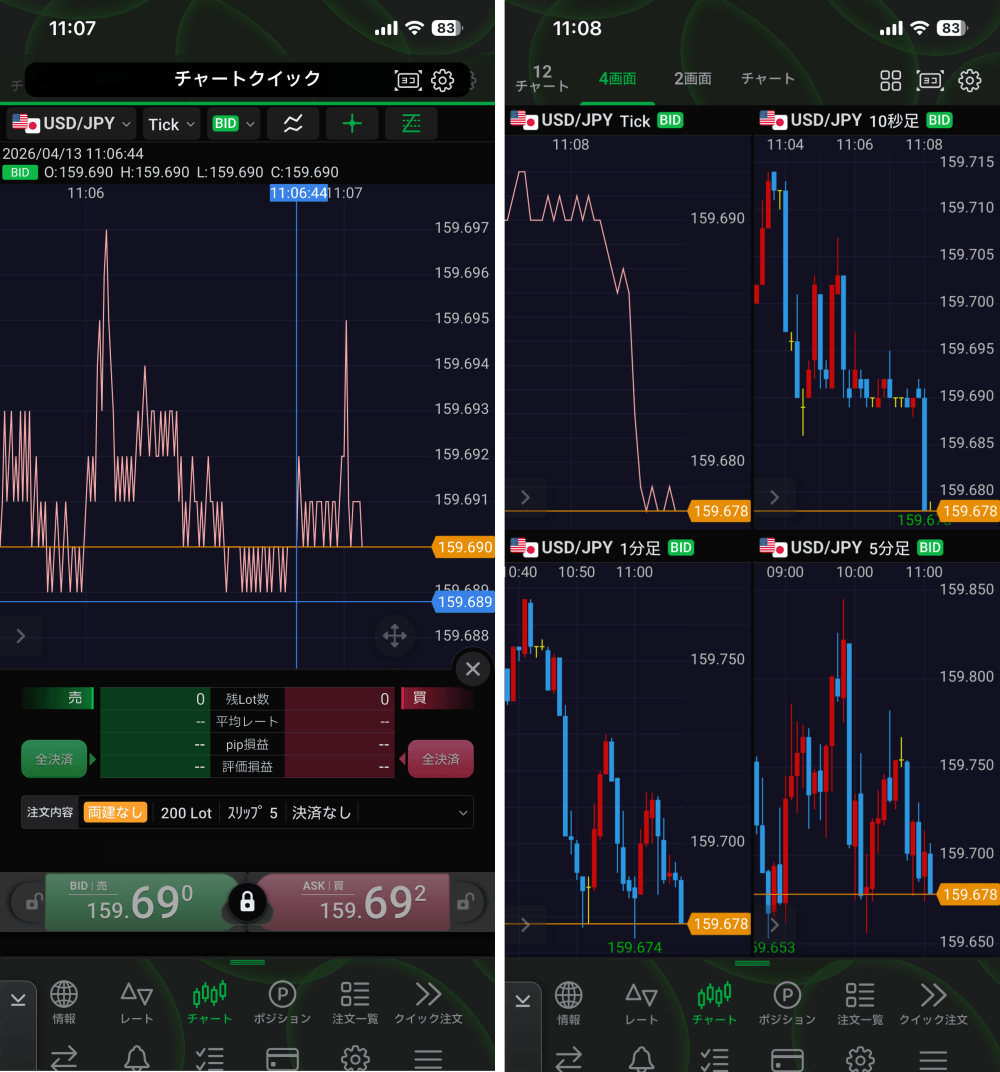Screen dimensions: 1000x1072
Task: Toggle the ASK side unlock icon
Action: (464, 903)
